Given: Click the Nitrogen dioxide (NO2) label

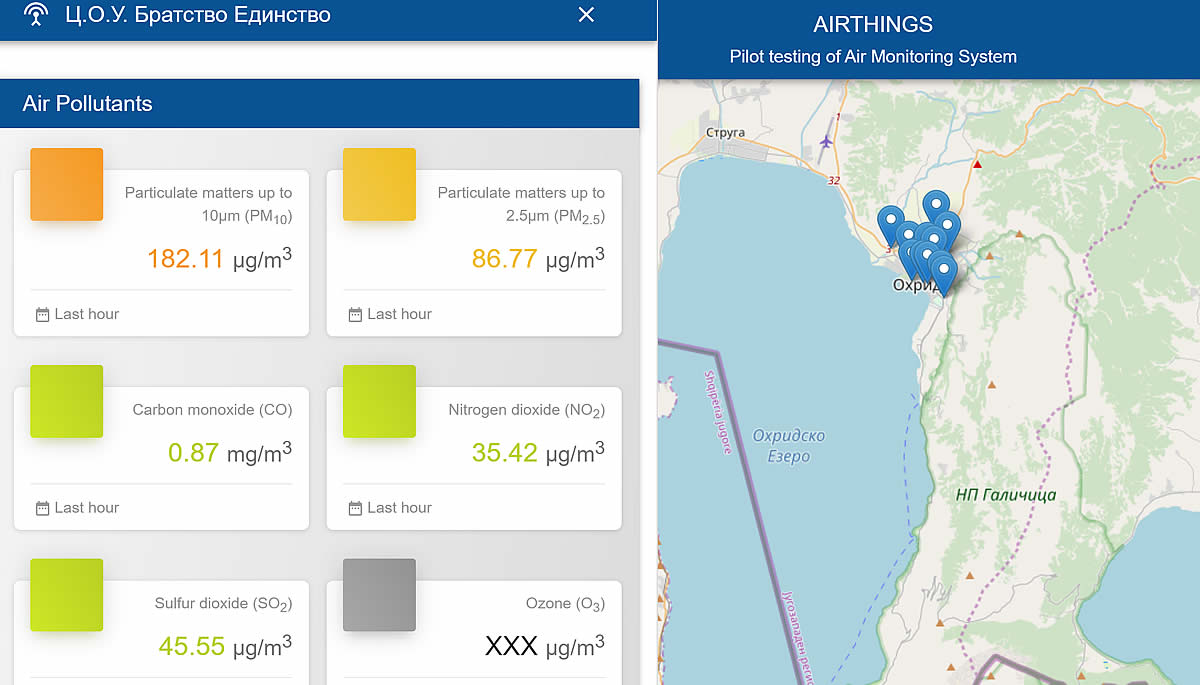Looking at the screenshot, I should pos(526,410).
